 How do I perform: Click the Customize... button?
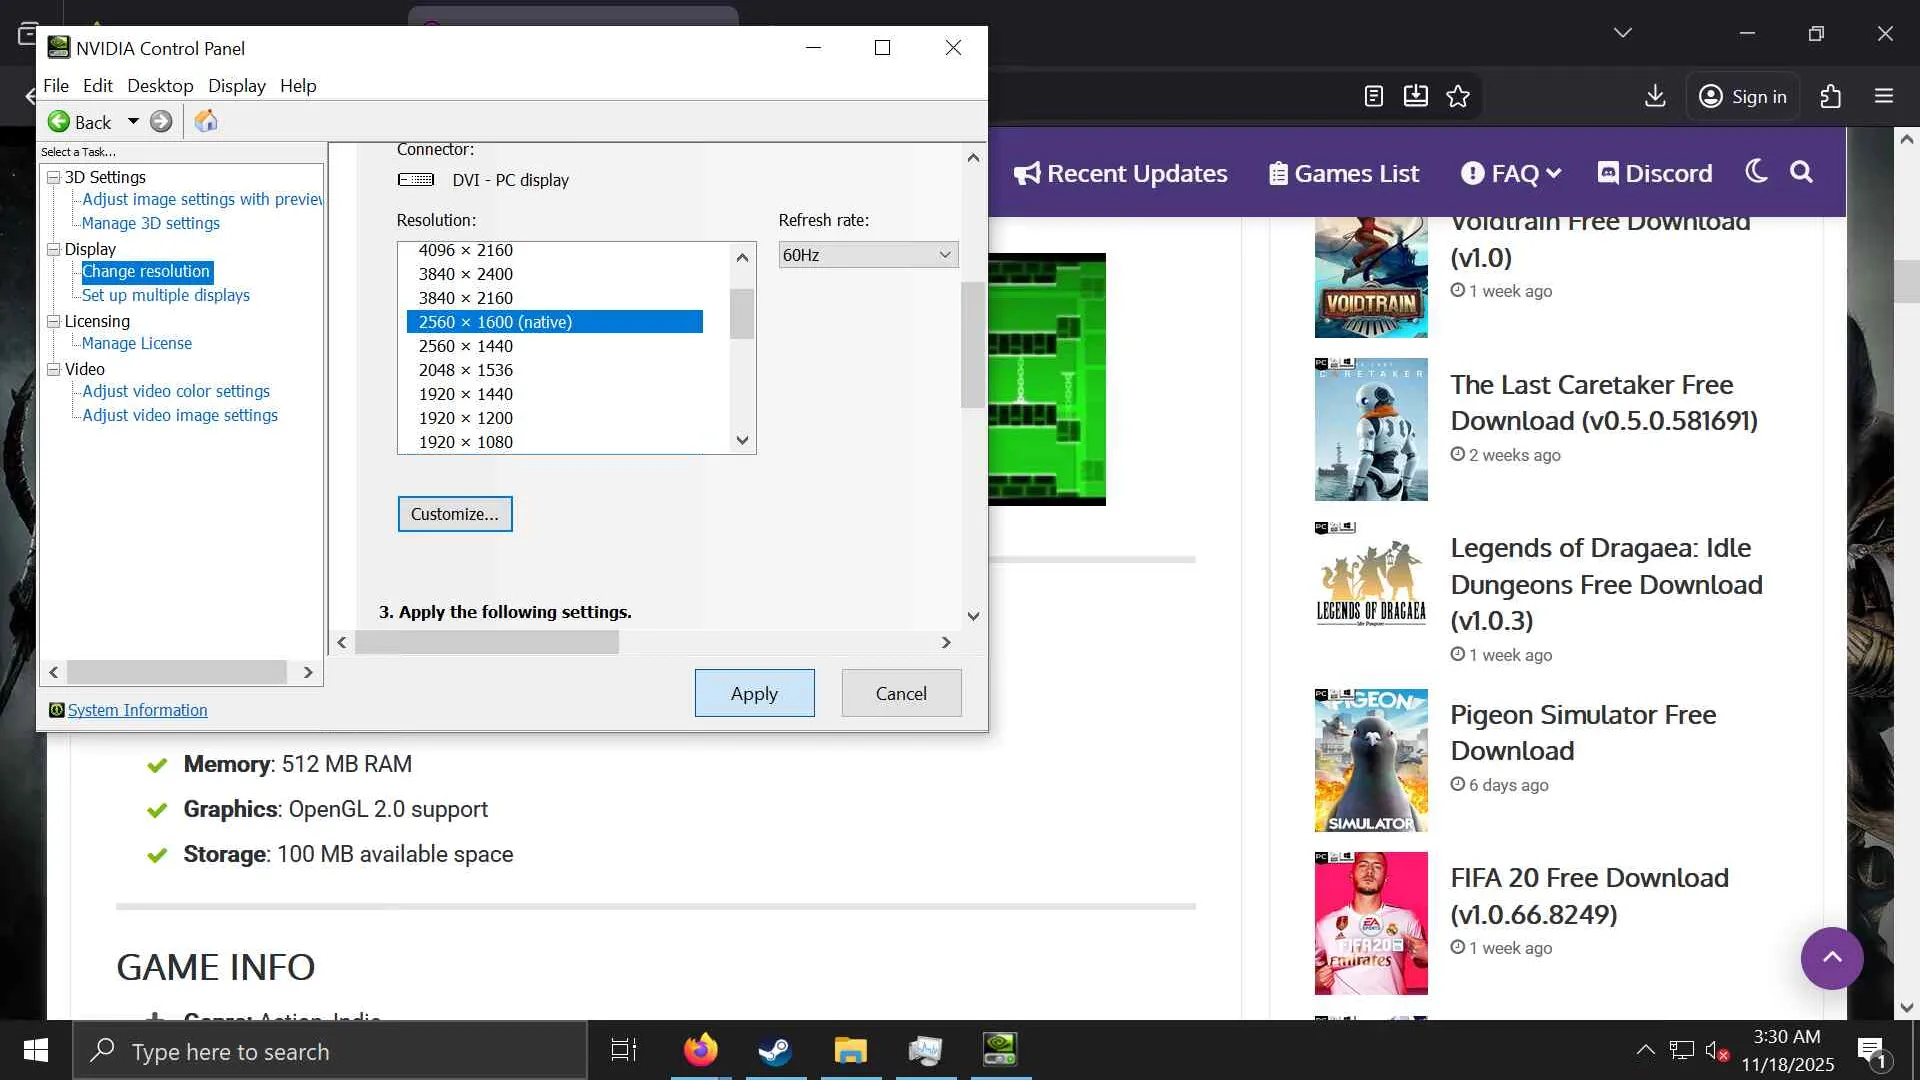coord(455,514)
